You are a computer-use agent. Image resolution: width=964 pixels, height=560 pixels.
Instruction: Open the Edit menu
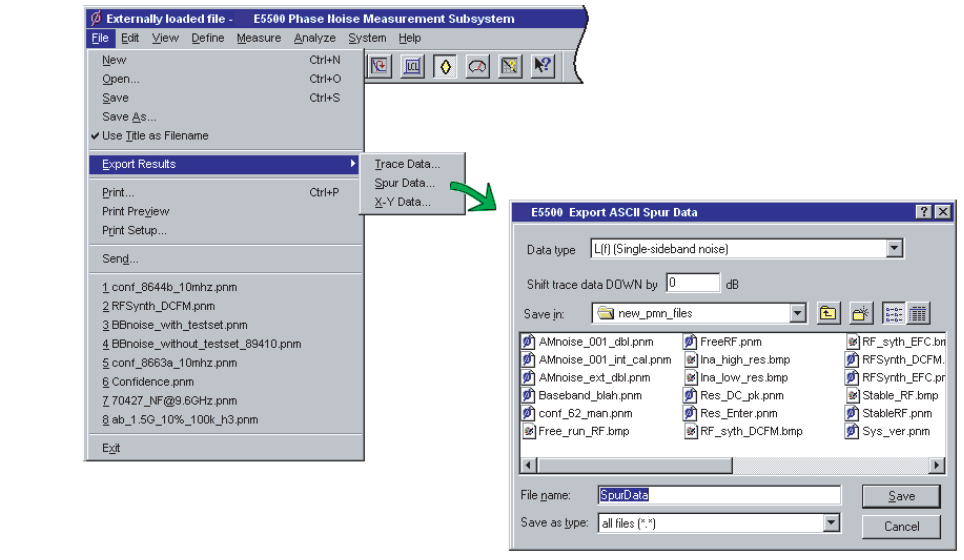[130, 38]
